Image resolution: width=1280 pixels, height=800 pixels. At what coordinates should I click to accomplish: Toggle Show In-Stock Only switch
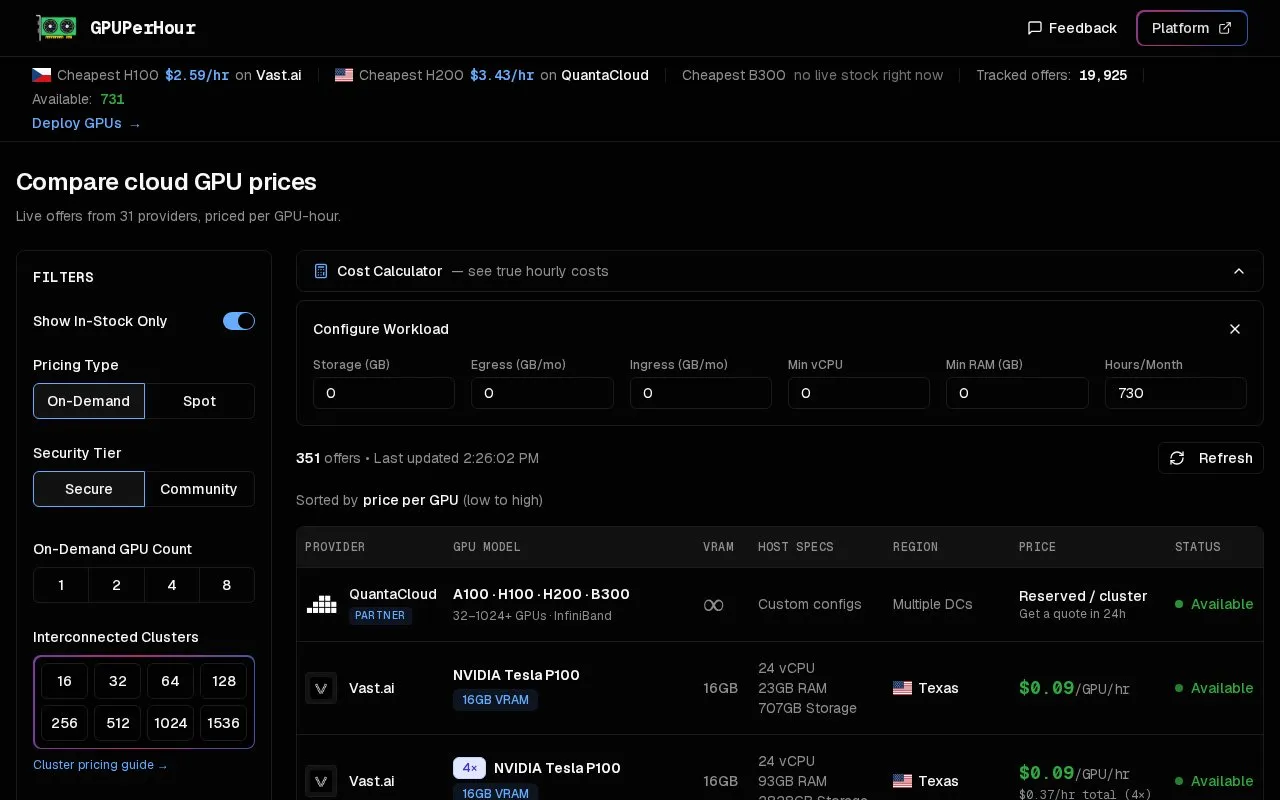point(239,321)
